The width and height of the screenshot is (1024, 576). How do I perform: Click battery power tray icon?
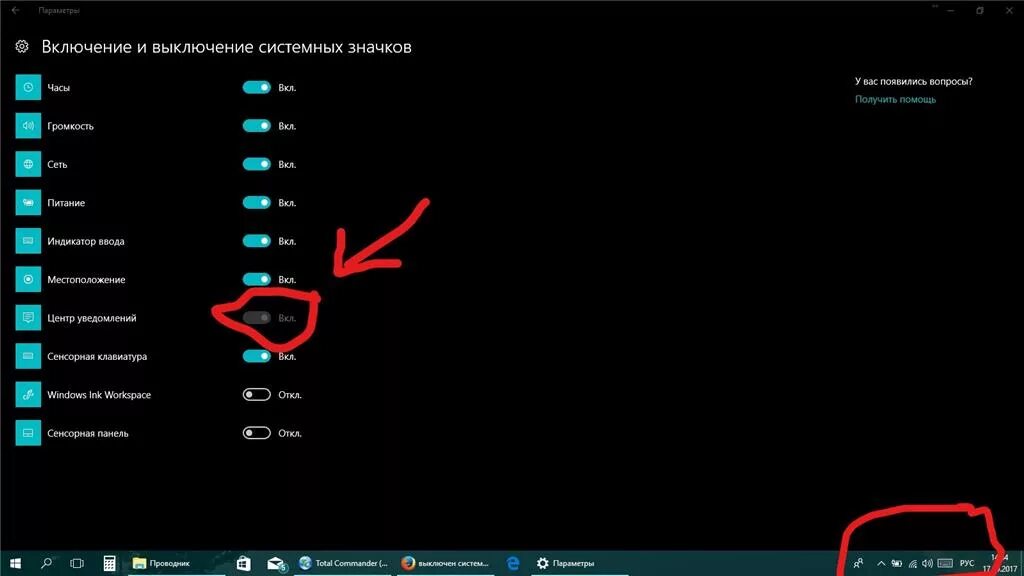[897, 563]
